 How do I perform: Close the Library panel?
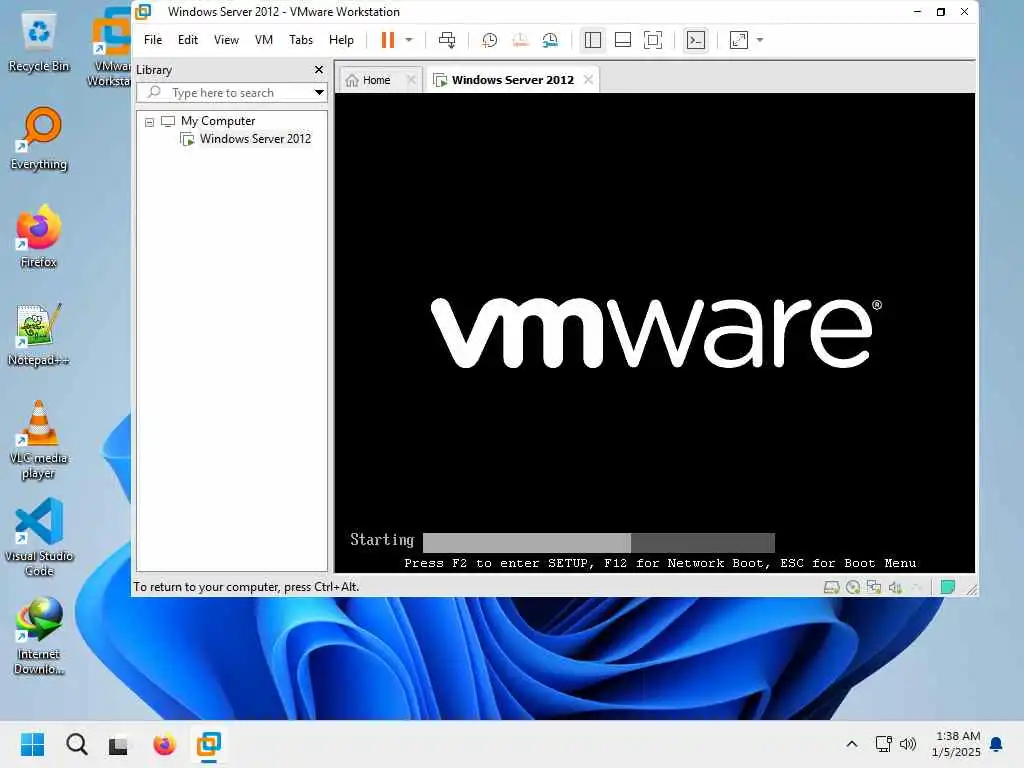click(319, 69)
